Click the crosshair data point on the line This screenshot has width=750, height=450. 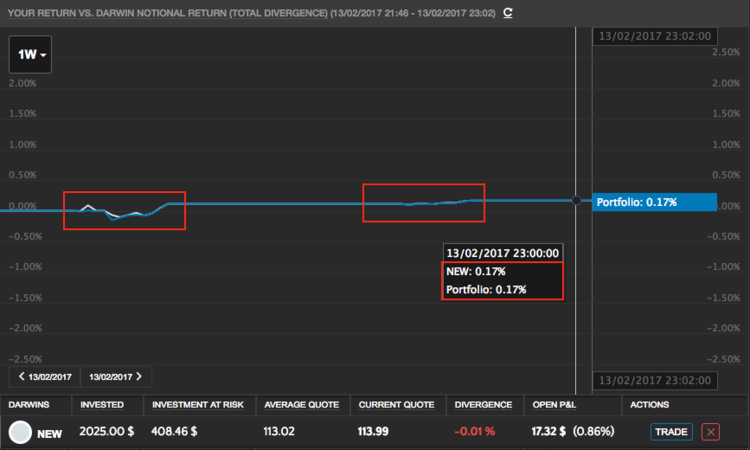pos(576,201)
